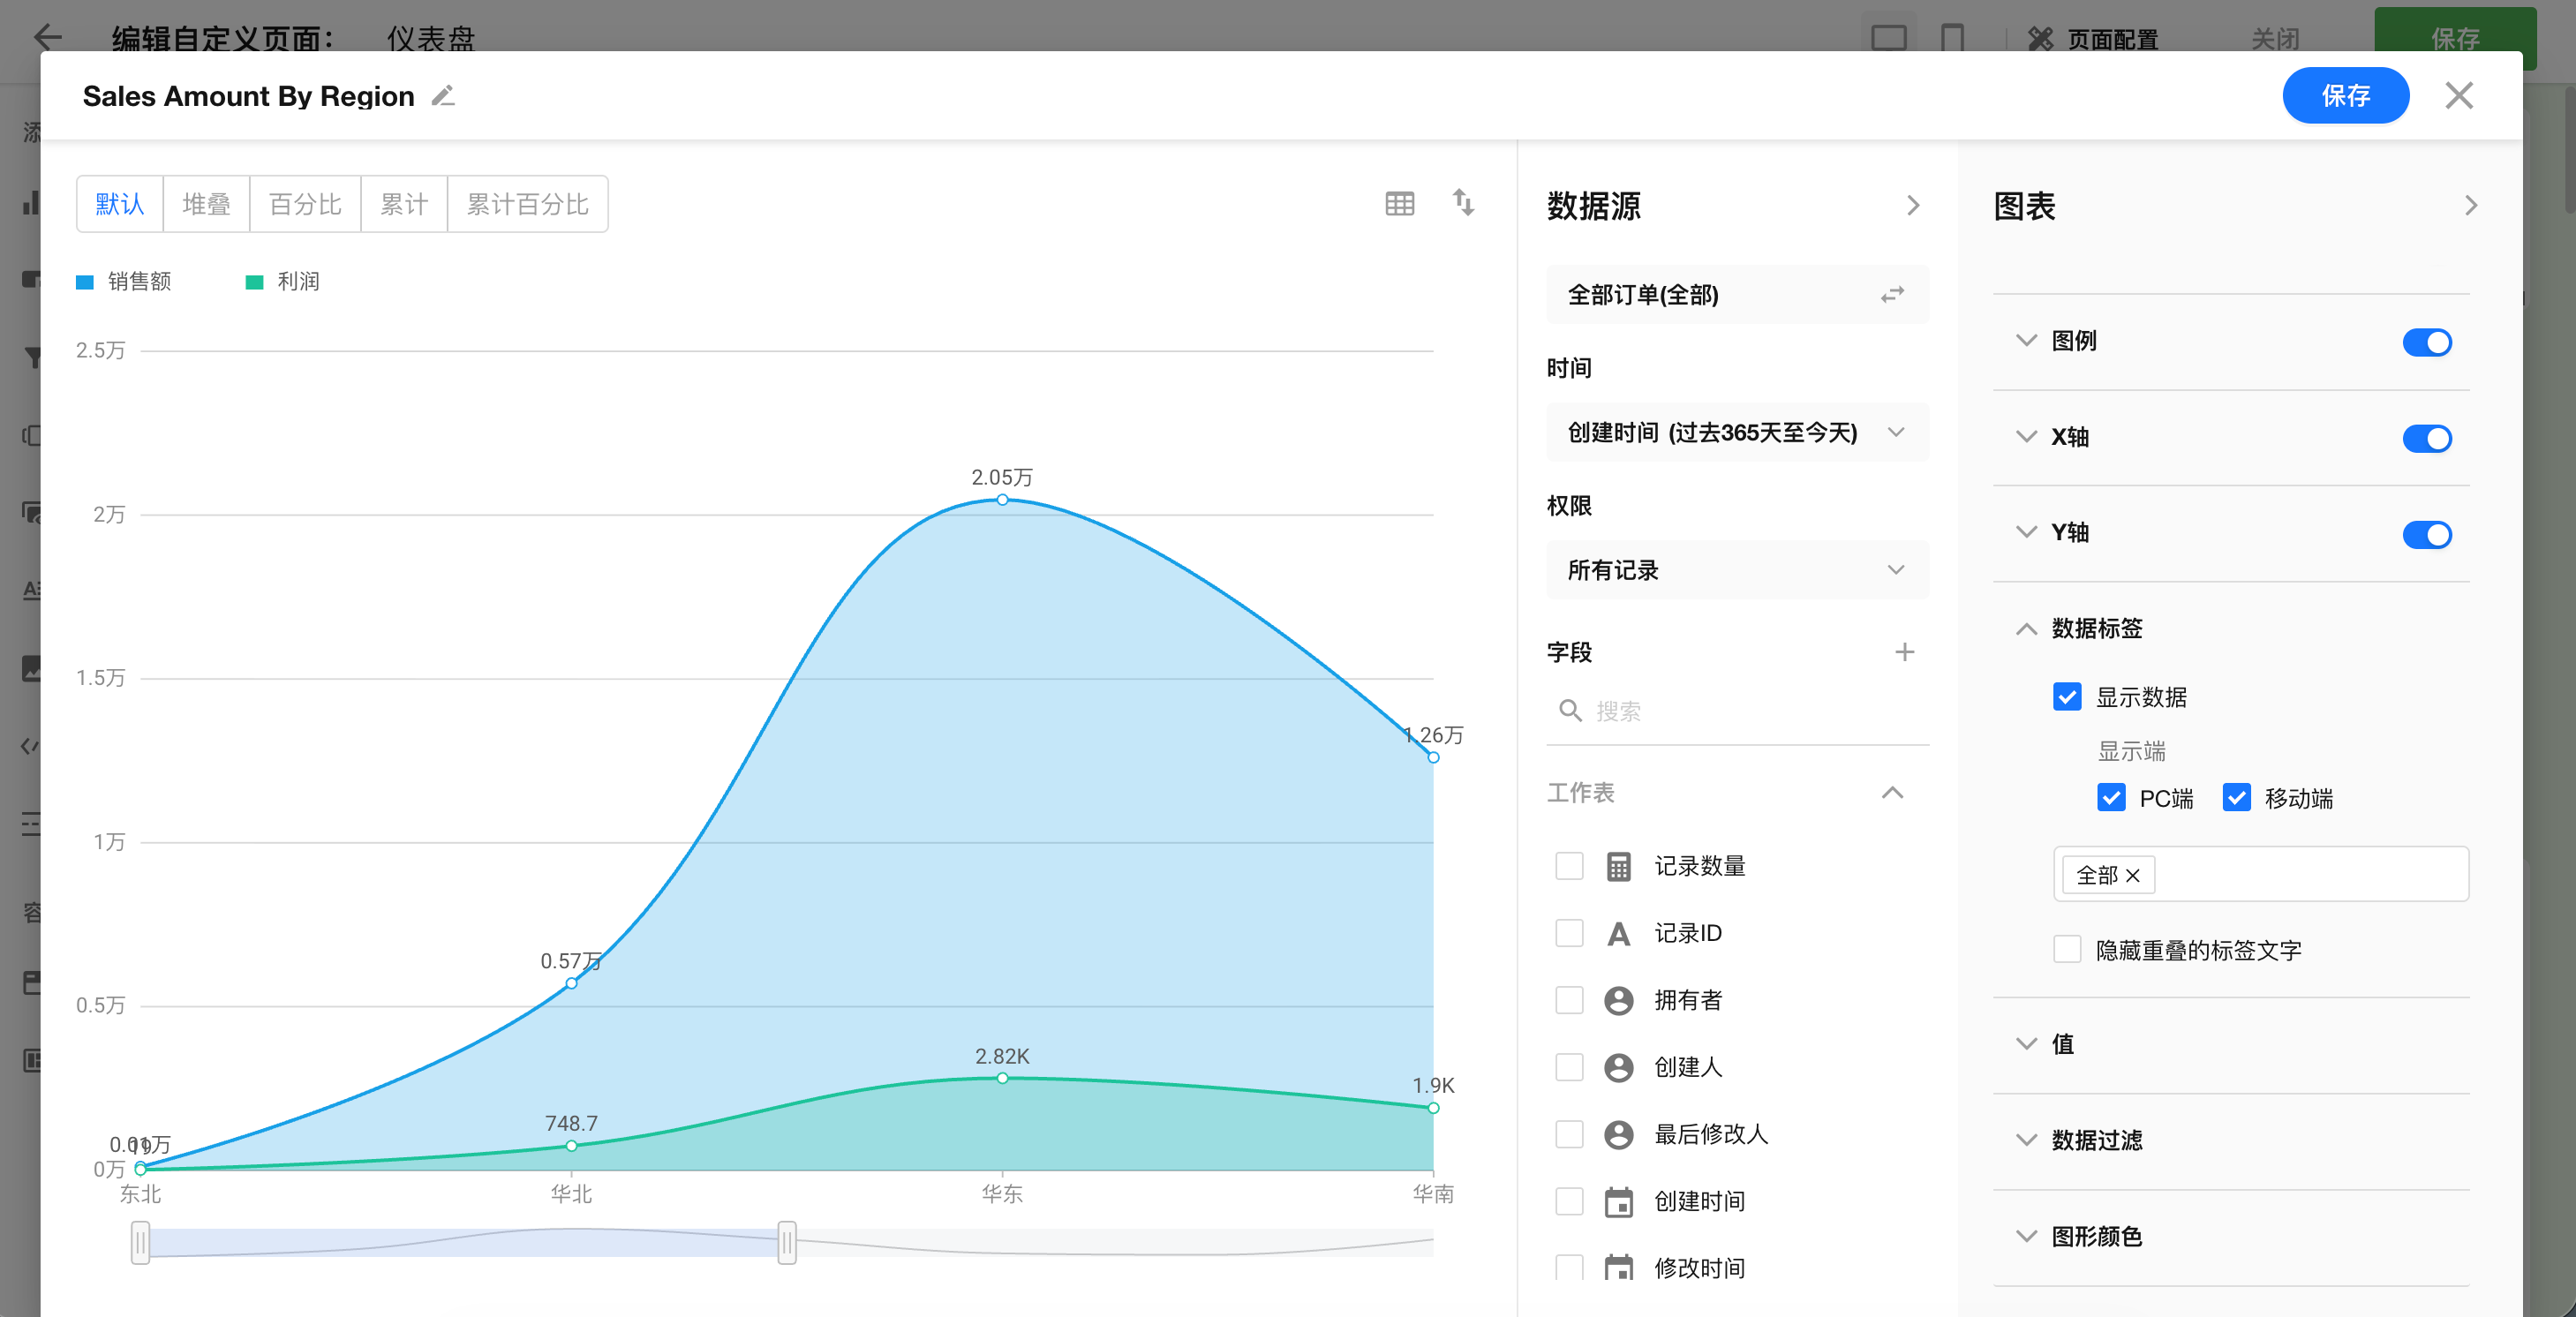Screen dimensions: 2576x1317
Task: Switch to table view icon
Action: tap(1399, 204)
